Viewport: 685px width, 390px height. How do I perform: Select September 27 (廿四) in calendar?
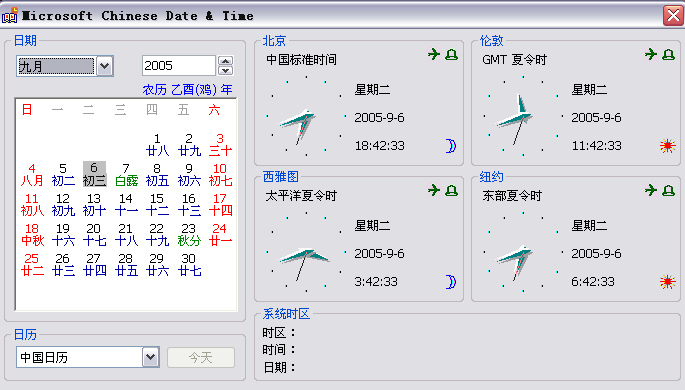(94, 265)
